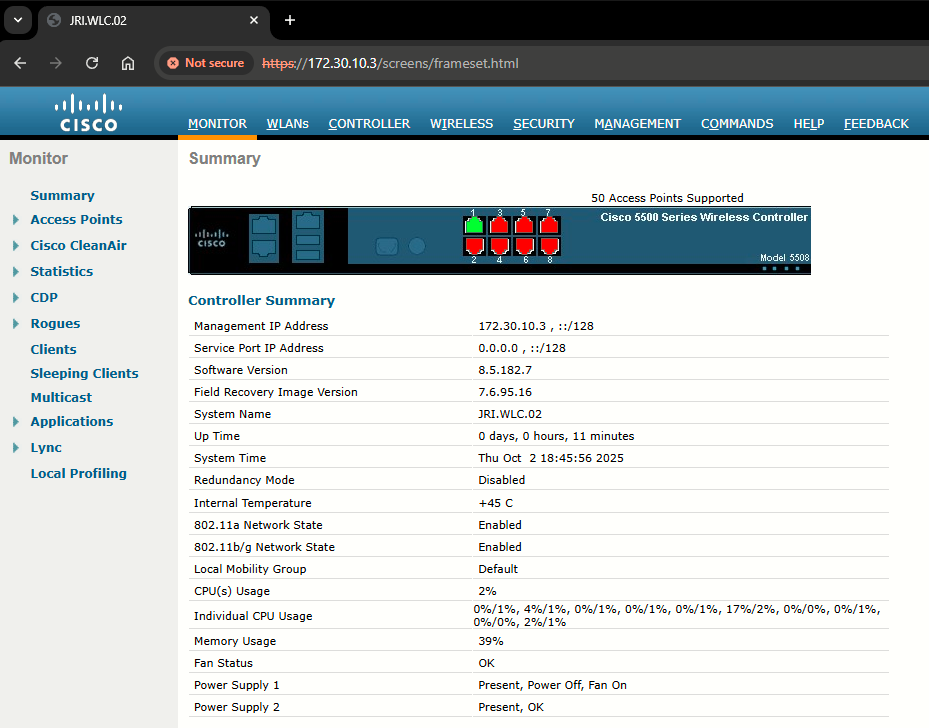Click the browser Forward arrow
929x728 pixels.
coord(56,63)
